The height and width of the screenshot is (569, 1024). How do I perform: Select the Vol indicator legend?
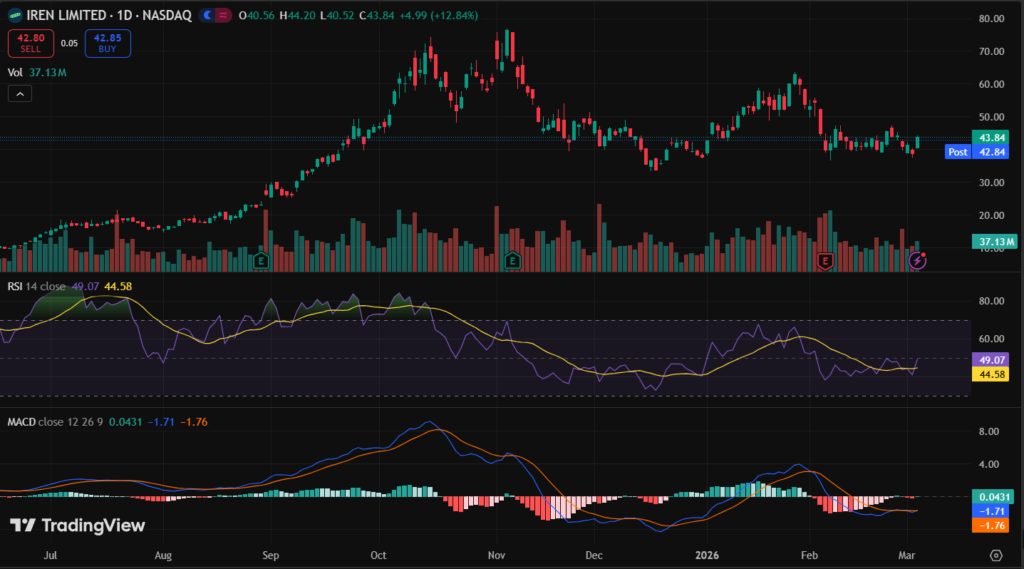[x=15, y=72]
